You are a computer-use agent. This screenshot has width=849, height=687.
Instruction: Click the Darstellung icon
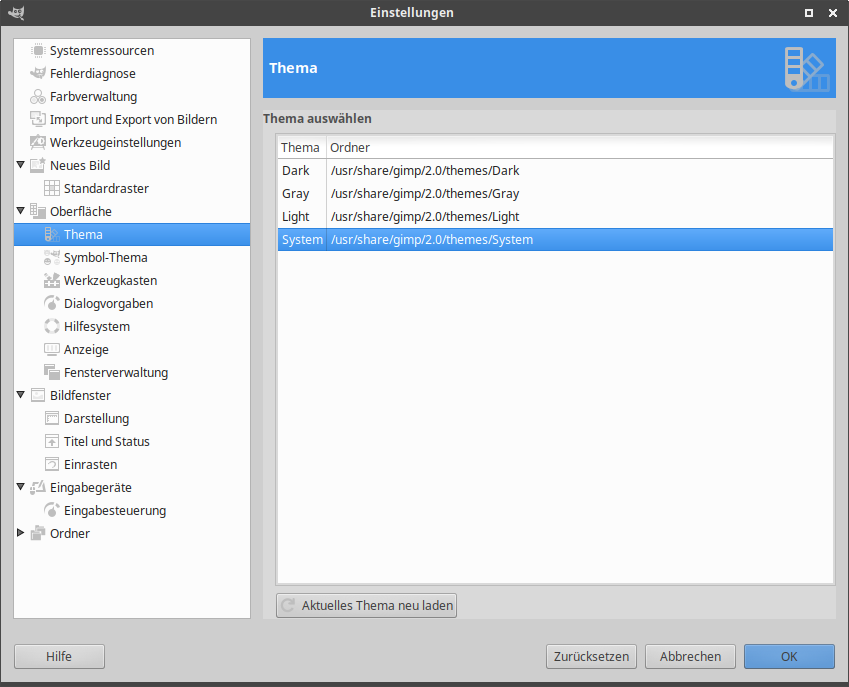pos(52,418)
